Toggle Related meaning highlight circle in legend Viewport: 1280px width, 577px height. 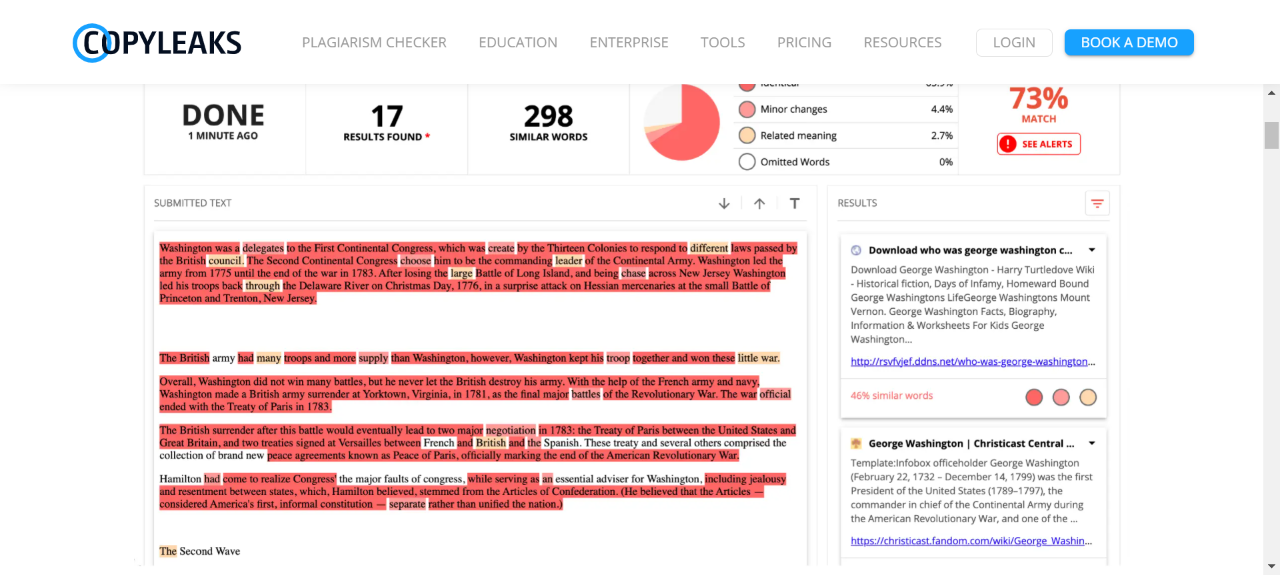pos(747,135)
